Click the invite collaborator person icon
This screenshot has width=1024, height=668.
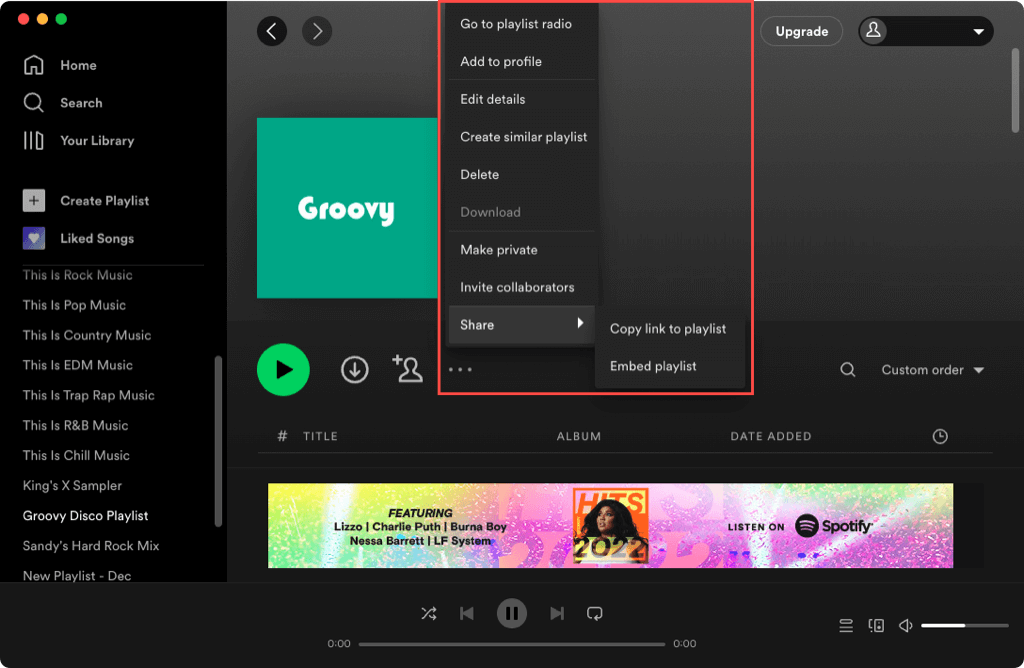click(x=407, y=369)
